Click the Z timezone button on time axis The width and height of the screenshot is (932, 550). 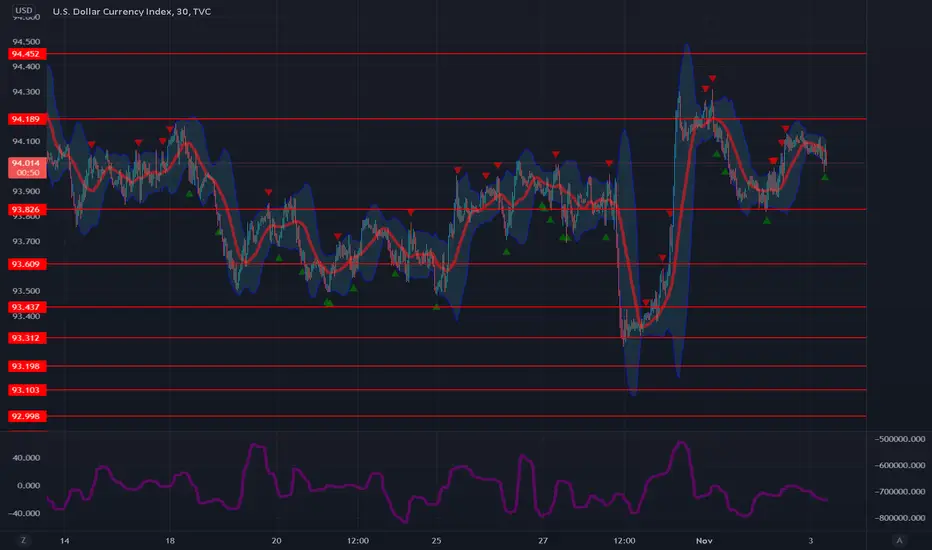pyautogui.click(x=24, y=540)
